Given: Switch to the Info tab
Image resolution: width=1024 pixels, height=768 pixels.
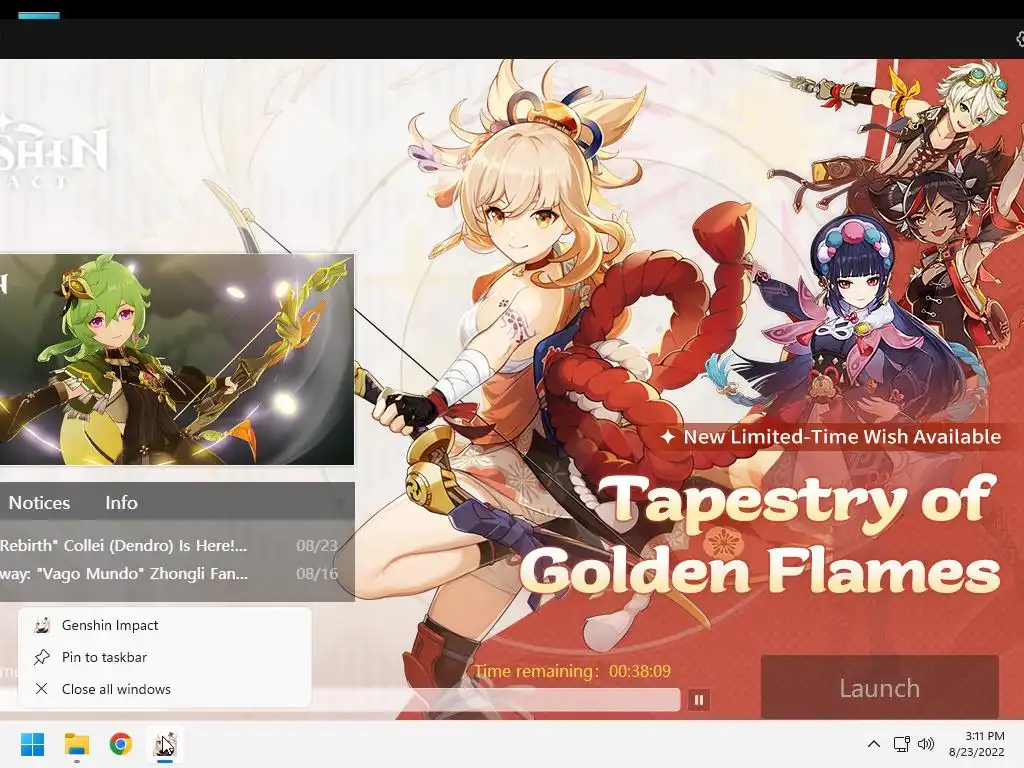Looking at the screenshot, I should pos(121,503).
